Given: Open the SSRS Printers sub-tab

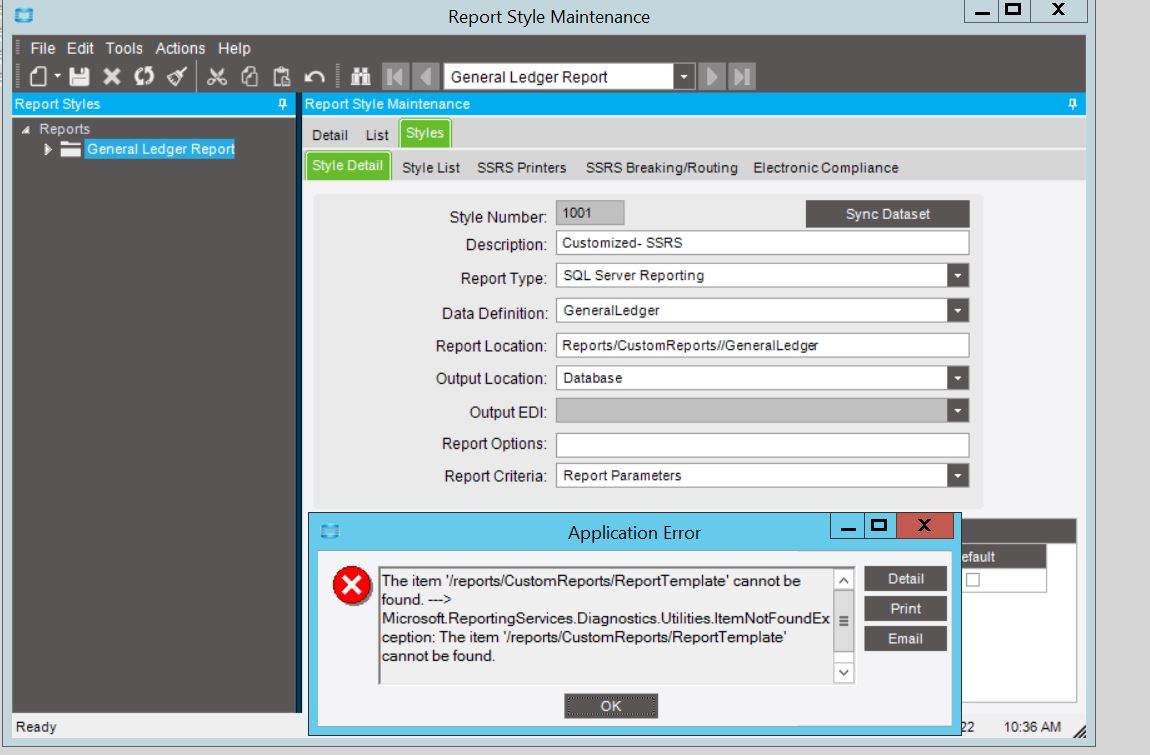Looking at the screenshot, I should (x=521, y=168).
